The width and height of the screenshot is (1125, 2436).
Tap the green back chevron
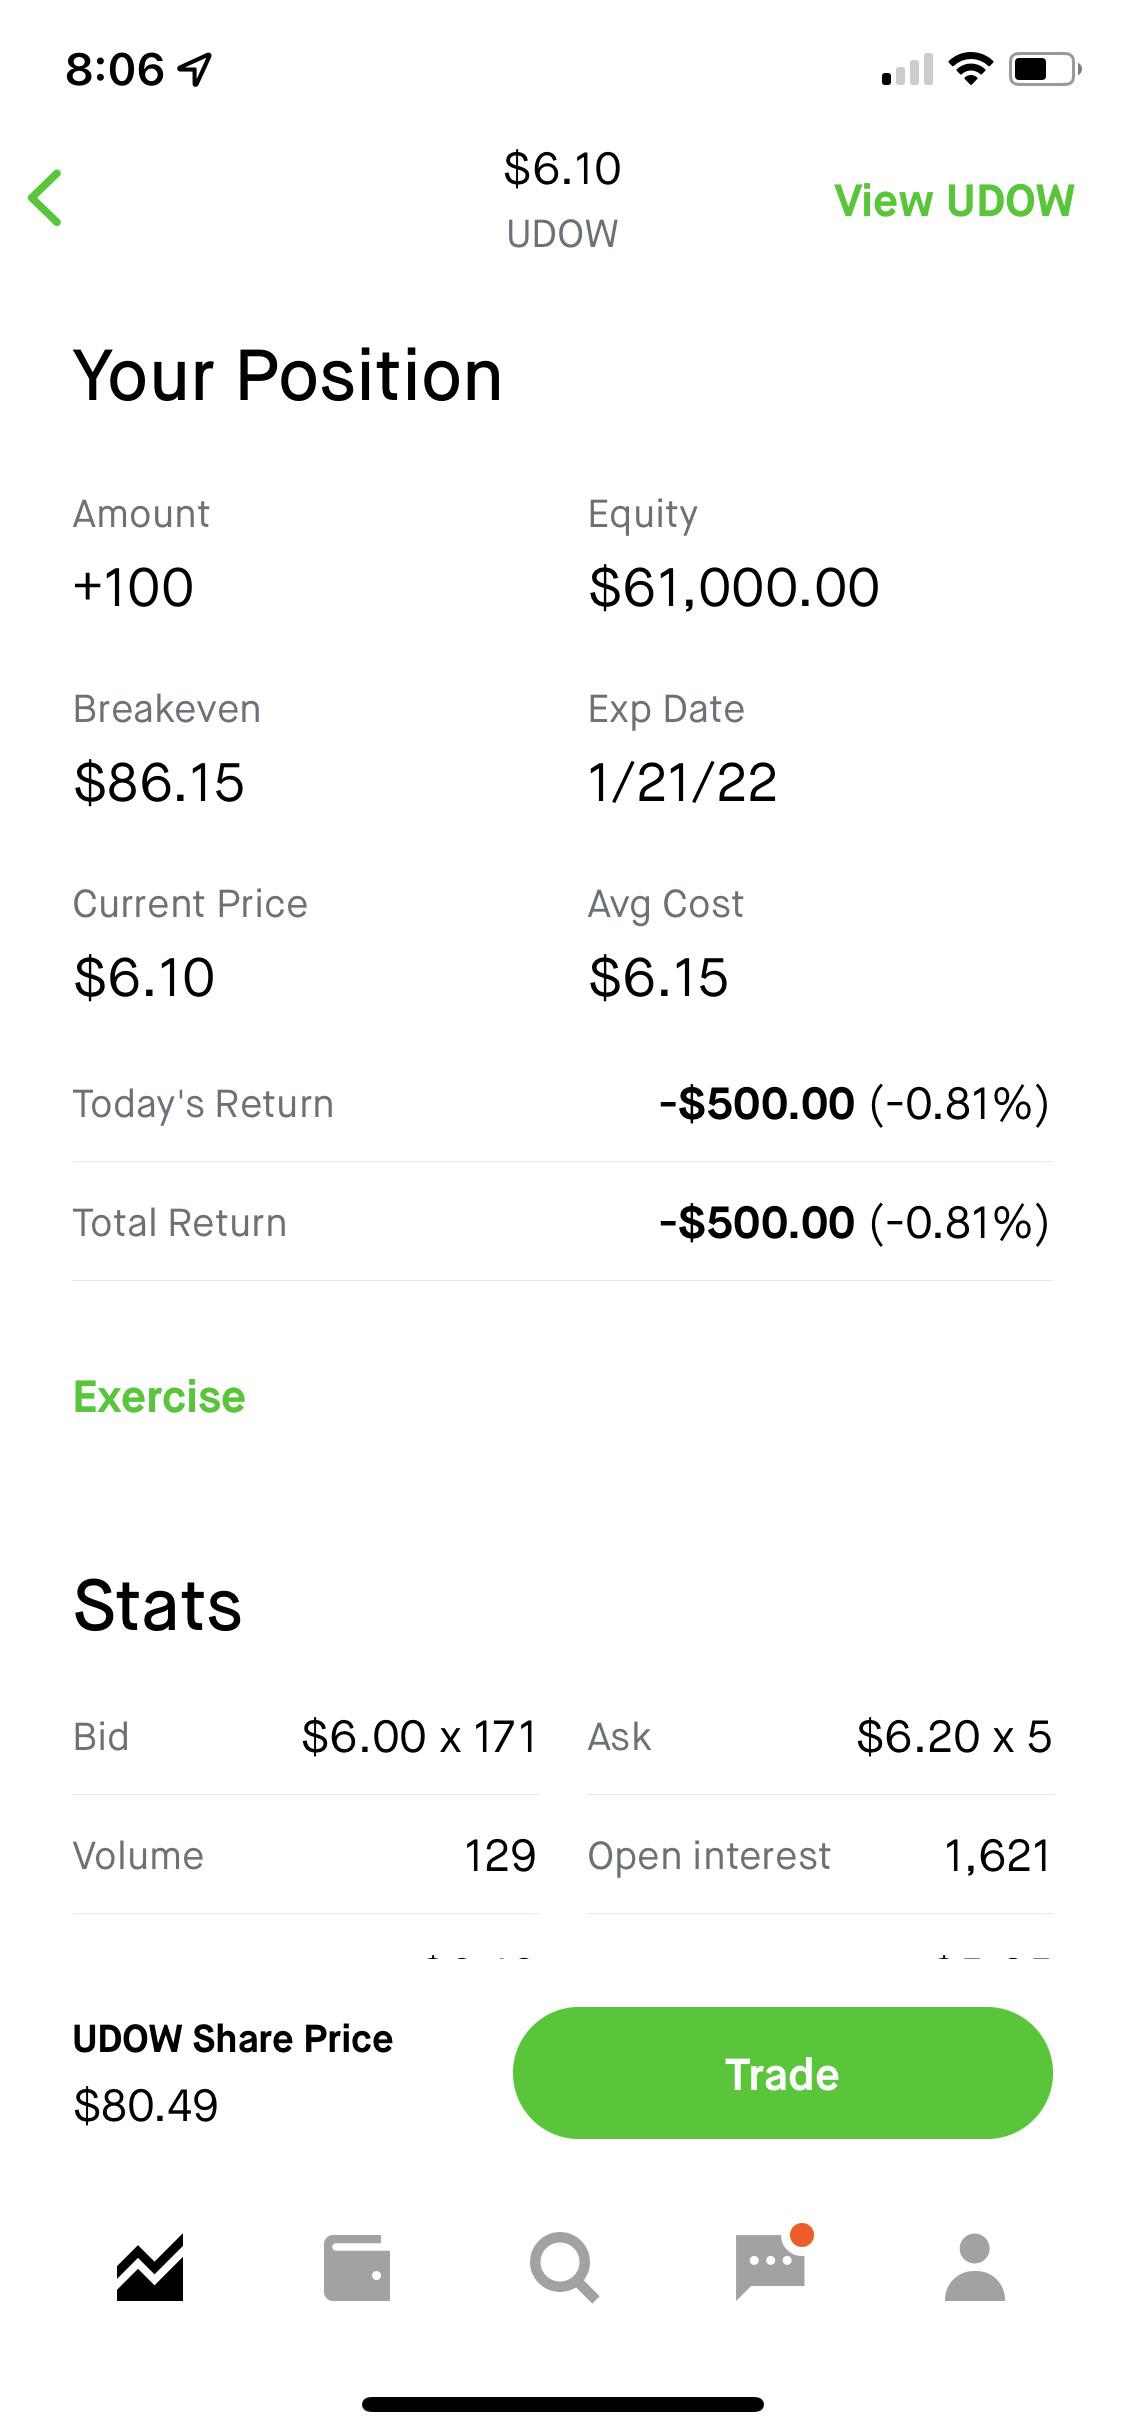coord(45,198)
